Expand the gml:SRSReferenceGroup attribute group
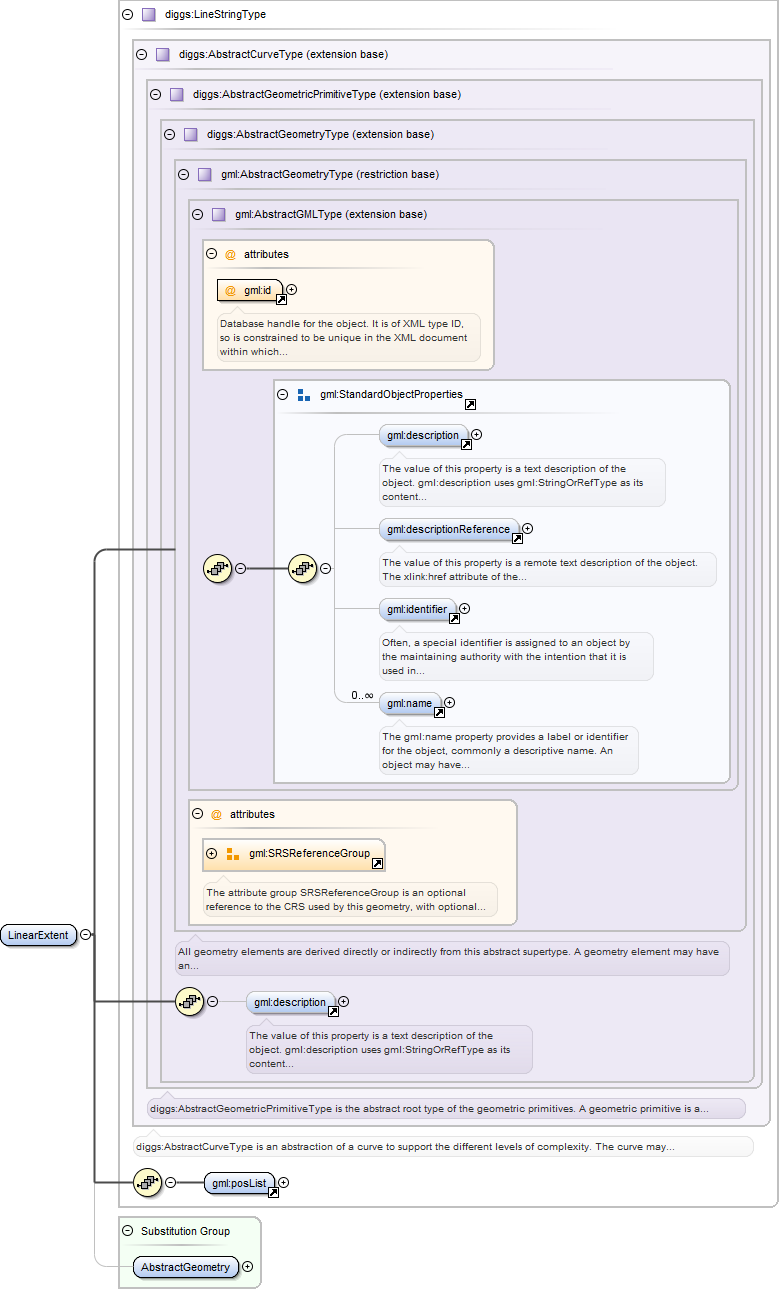The image size is (780, 1290). click(x=211, y=853)
